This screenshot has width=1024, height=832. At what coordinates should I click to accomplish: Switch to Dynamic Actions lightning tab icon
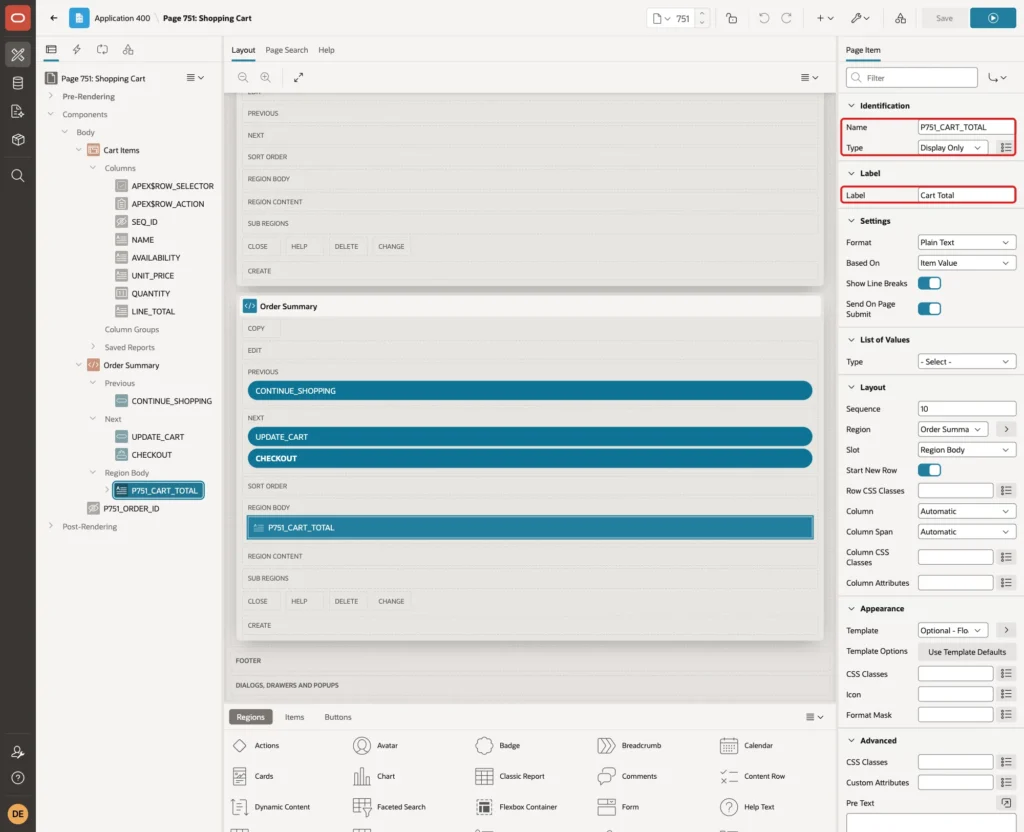click(x=76, y=50)
